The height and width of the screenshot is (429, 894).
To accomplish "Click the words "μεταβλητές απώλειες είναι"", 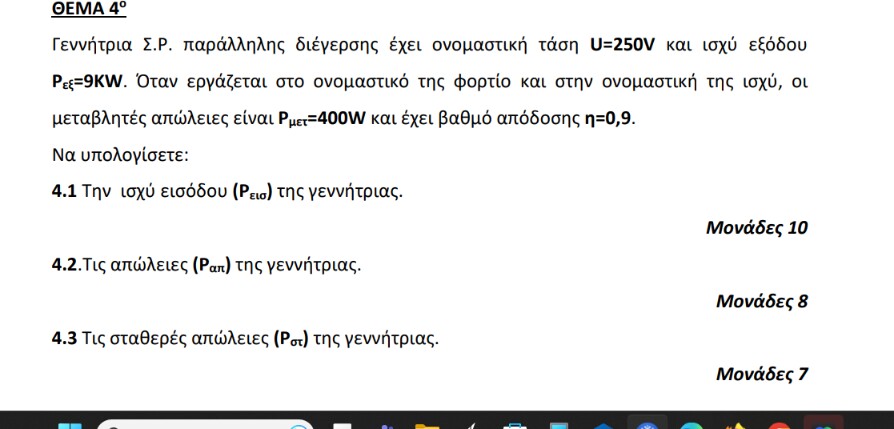I will (162, 120).
